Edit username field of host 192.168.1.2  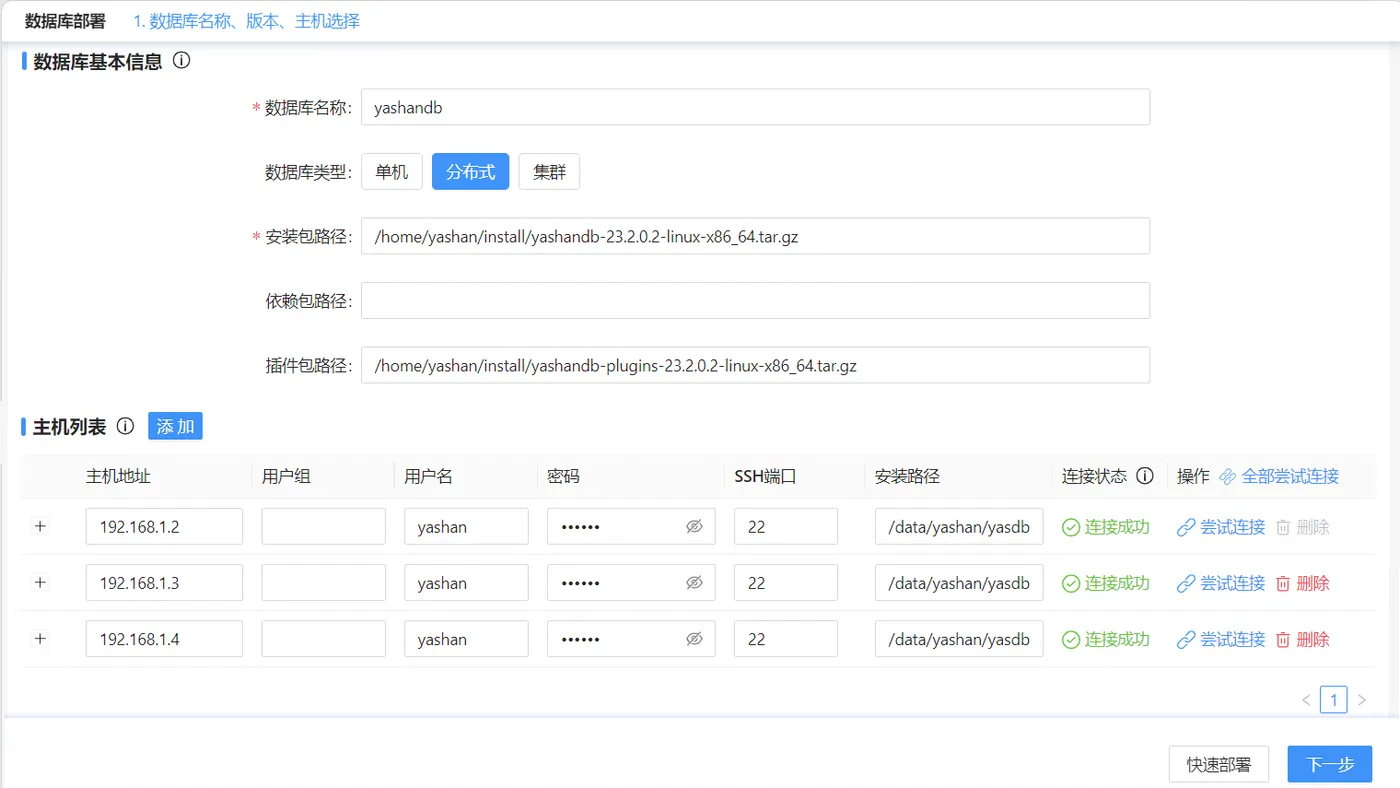[x=466, y=527]
